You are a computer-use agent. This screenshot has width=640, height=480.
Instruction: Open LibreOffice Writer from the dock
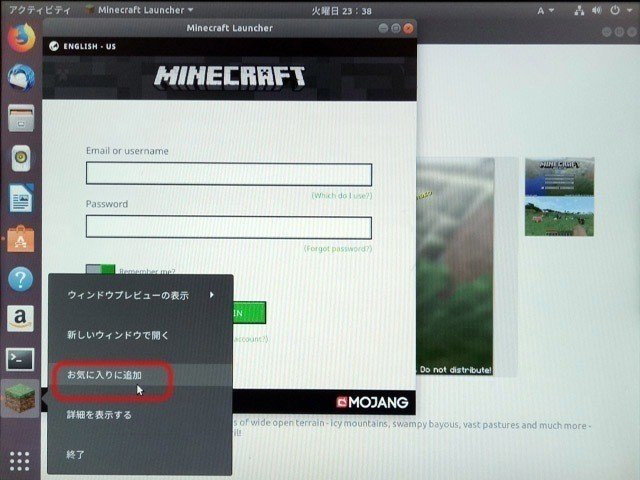(21, 198)
